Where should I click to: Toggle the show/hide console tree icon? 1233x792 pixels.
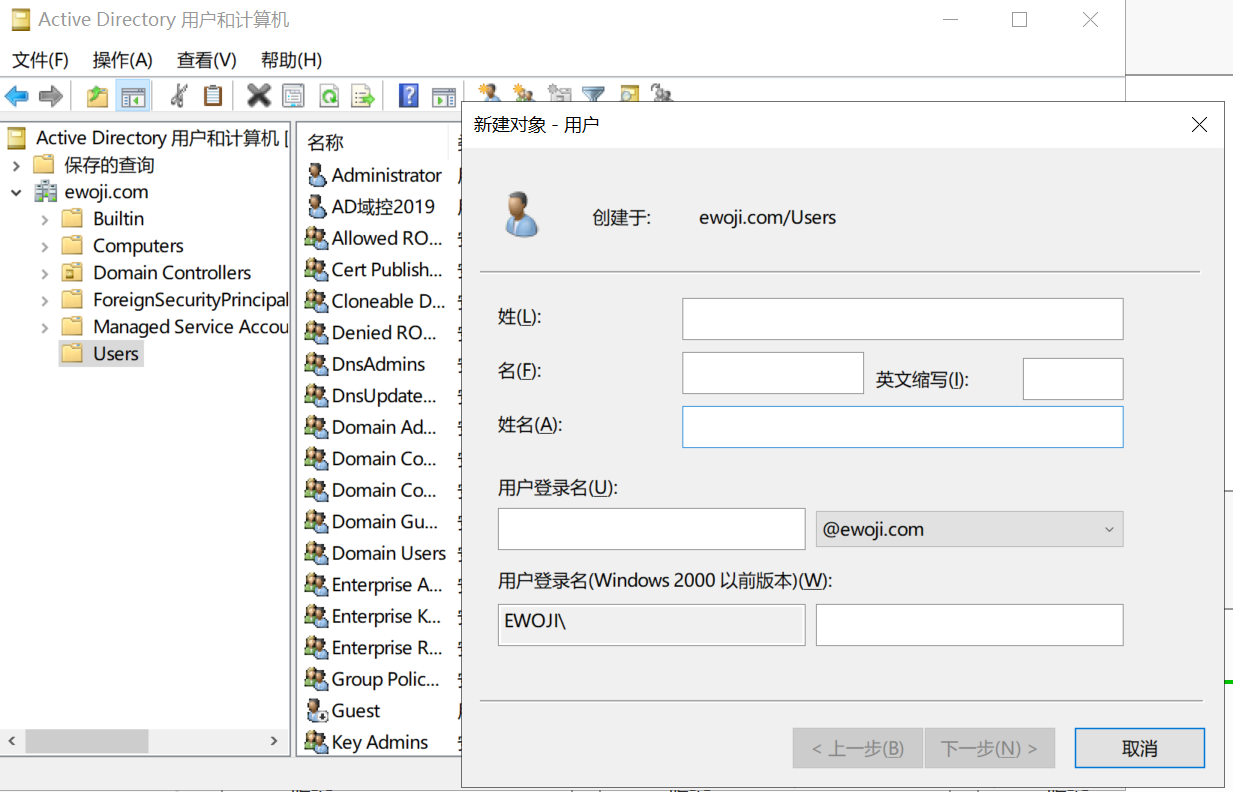coord(133,96)
